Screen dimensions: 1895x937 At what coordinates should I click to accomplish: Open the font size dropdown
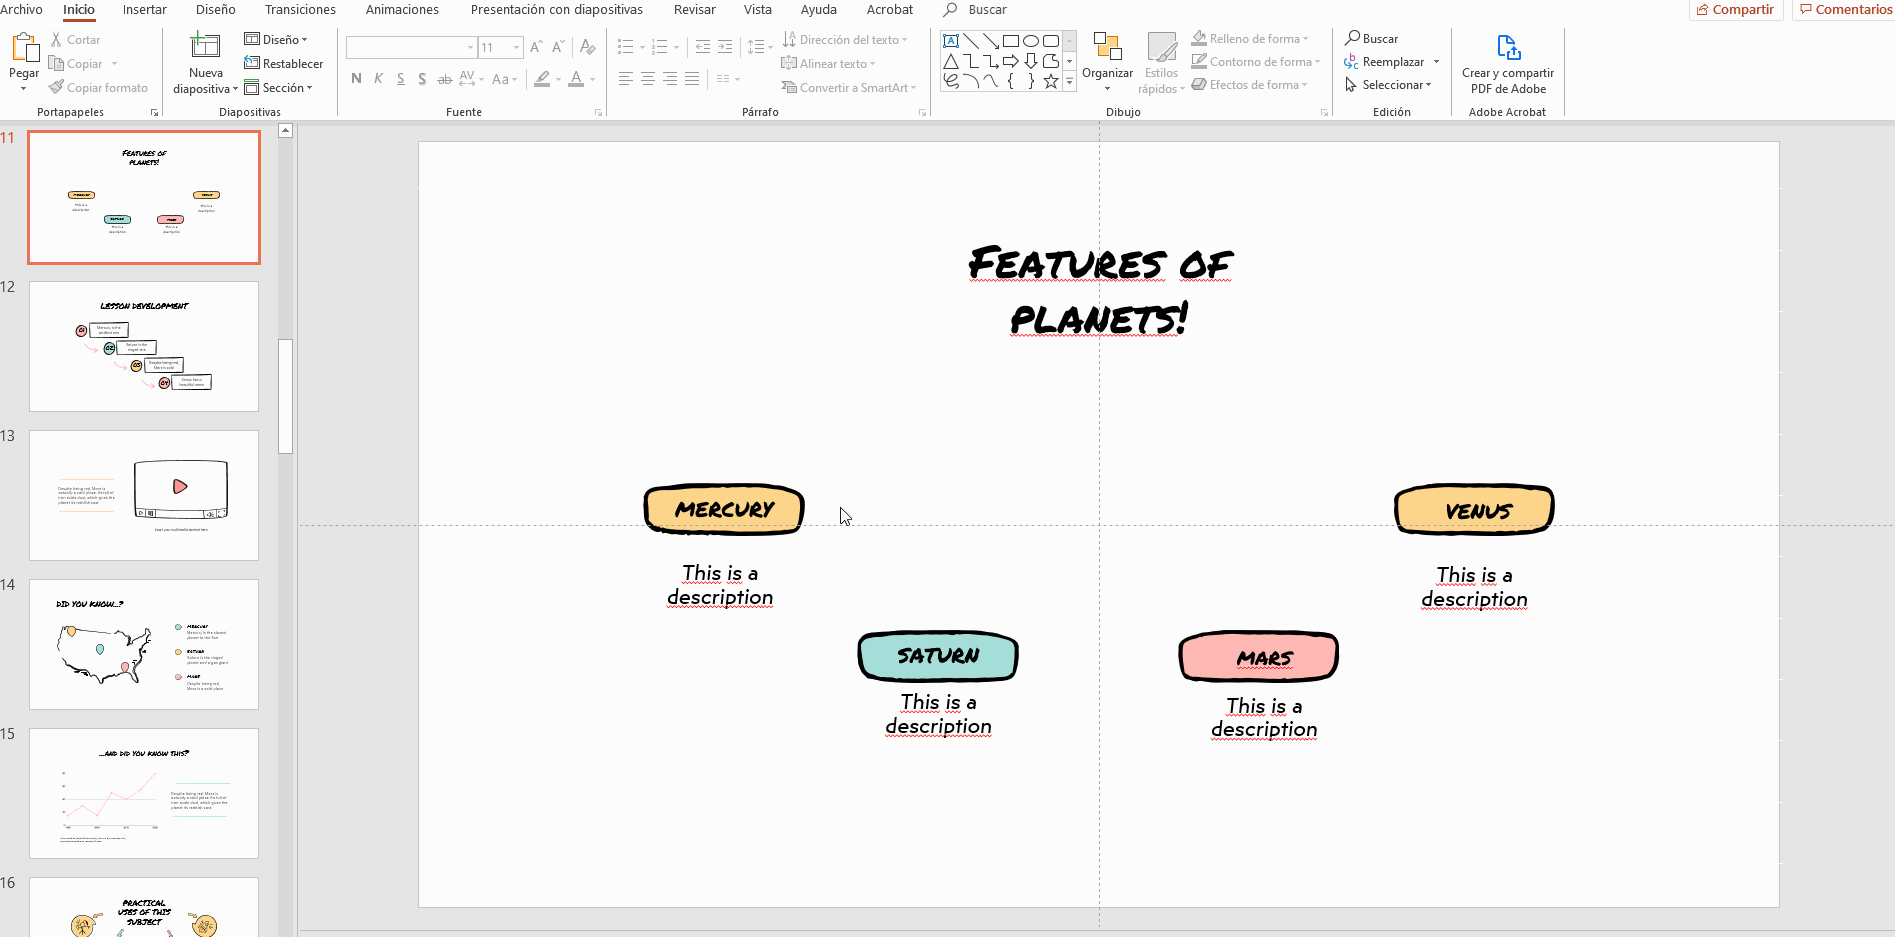(x=516, y=47)
